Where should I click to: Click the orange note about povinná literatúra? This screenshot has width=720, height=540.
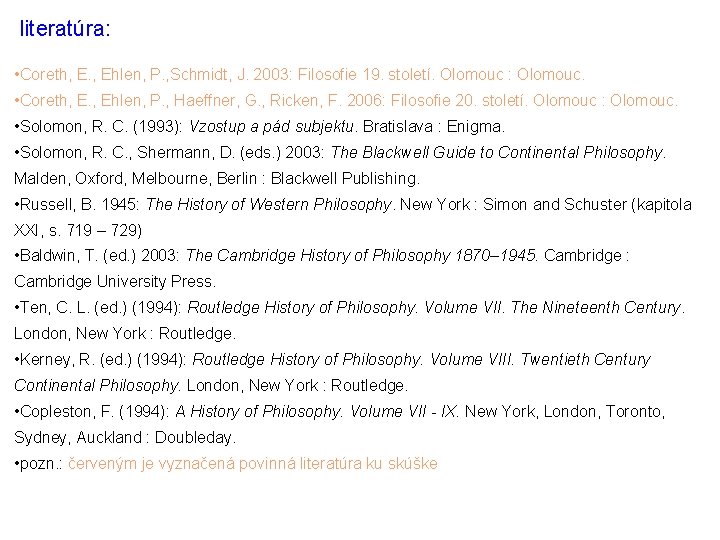(253, 464)
